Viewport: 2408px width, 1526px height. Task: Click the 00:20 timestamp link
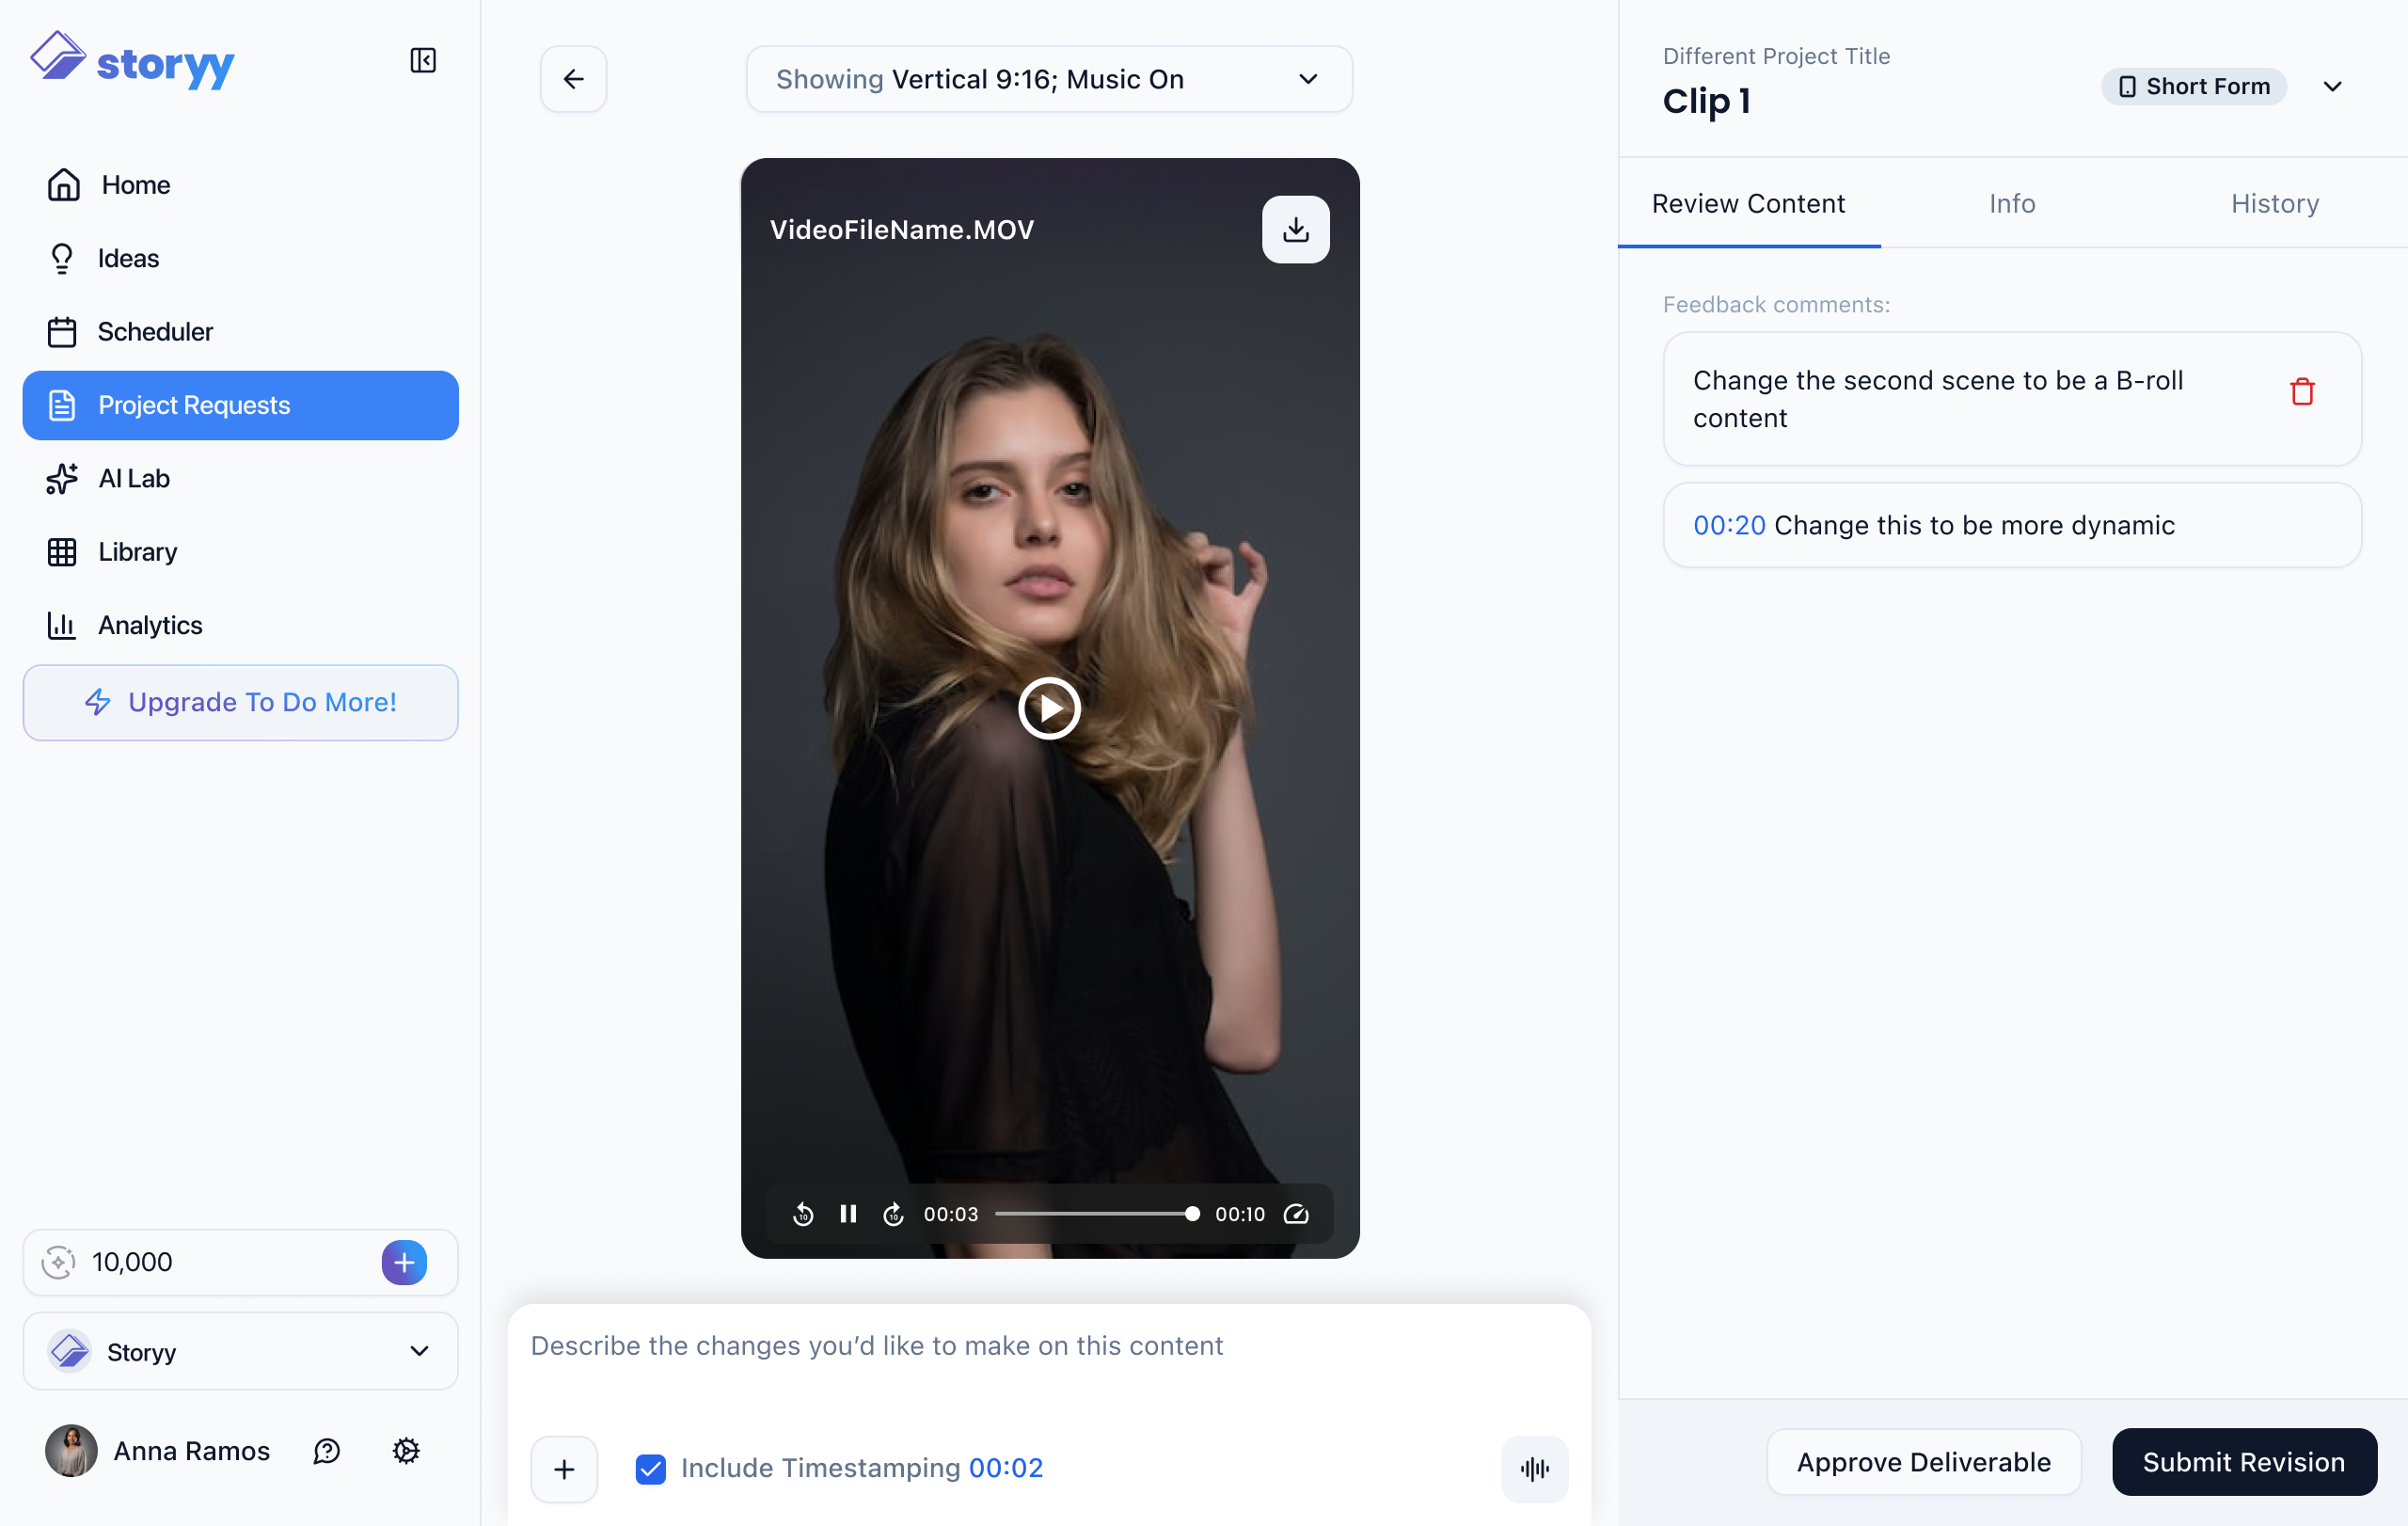click(1729, 525)
